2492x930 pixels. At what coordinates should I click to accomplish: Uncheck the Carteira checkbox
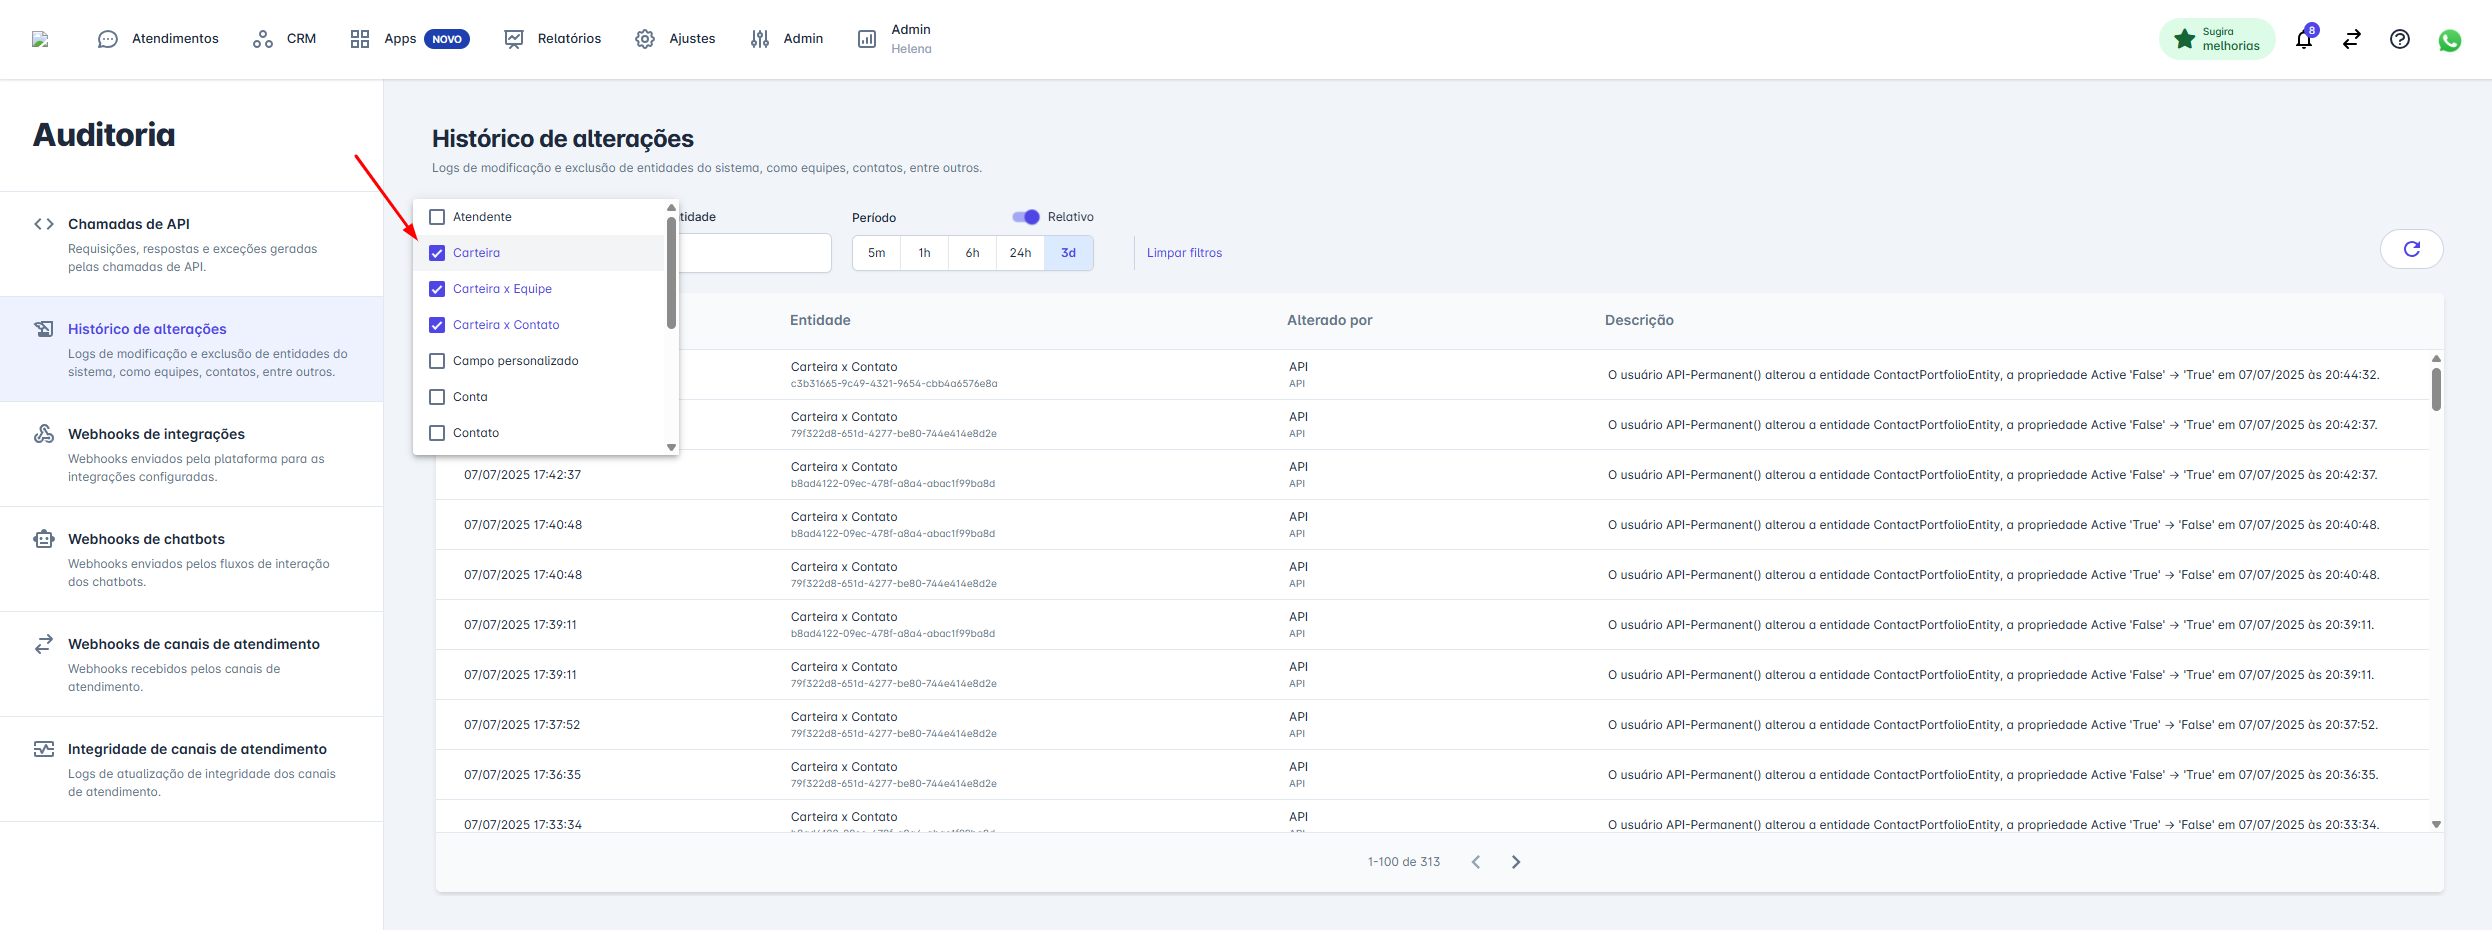coord(437,253)
